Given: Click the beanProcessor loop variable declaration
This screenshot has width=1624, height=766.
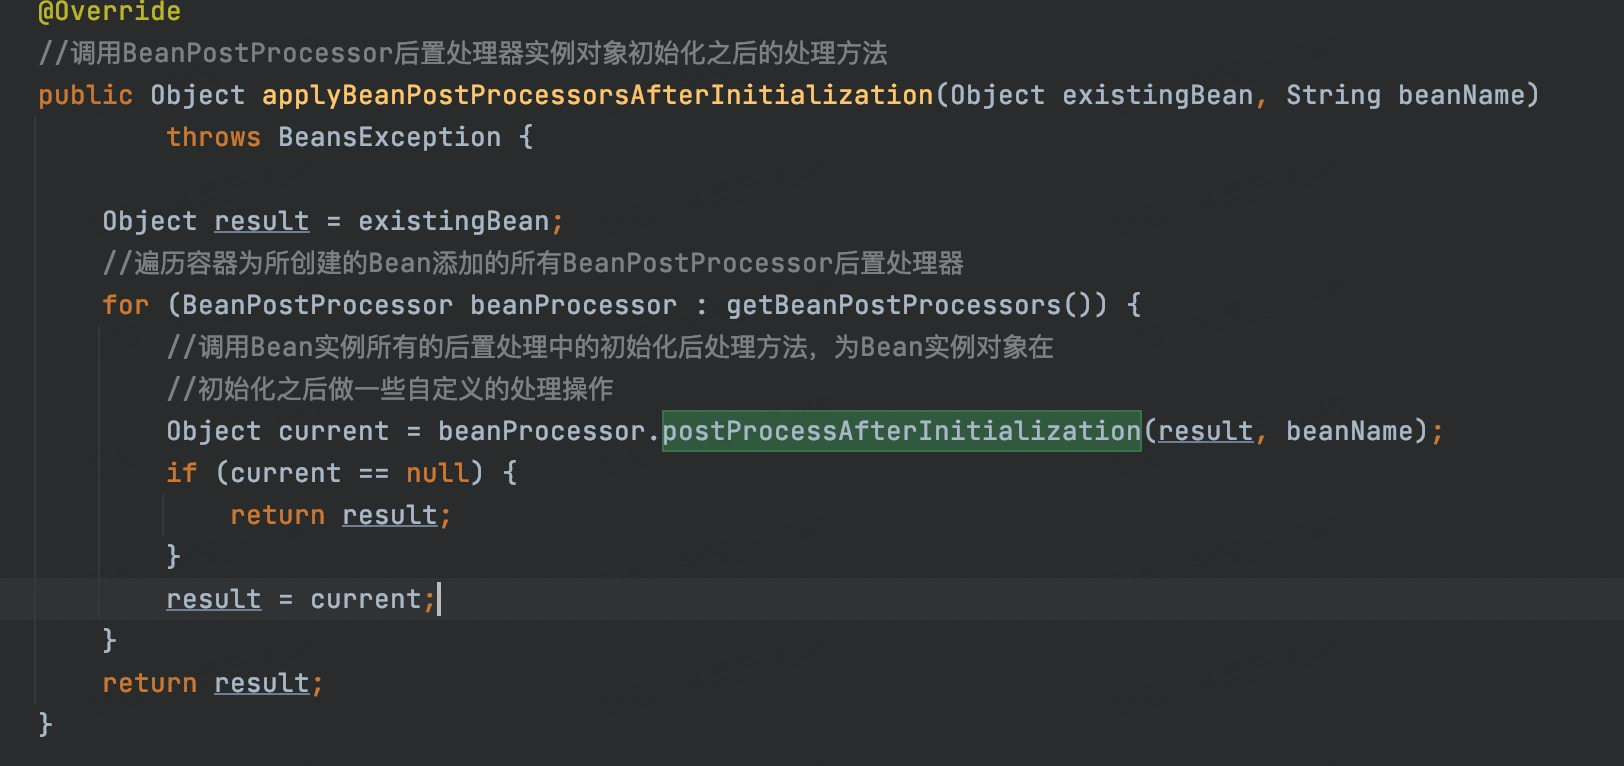Looking at the screenshot, I should tap(573, 305).
